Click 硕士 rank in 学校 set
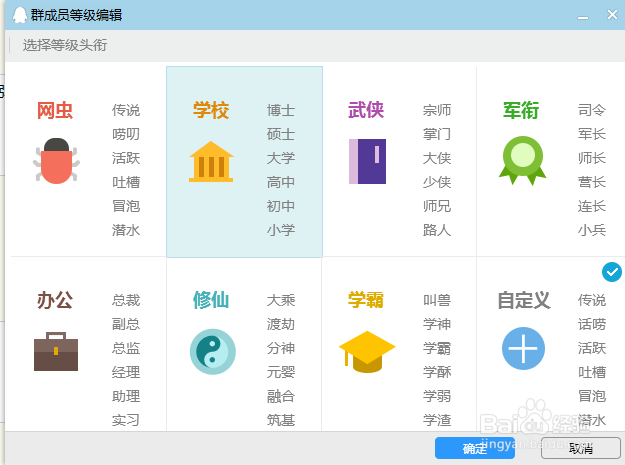Viewport: 625px width, 465px height. 281,134
